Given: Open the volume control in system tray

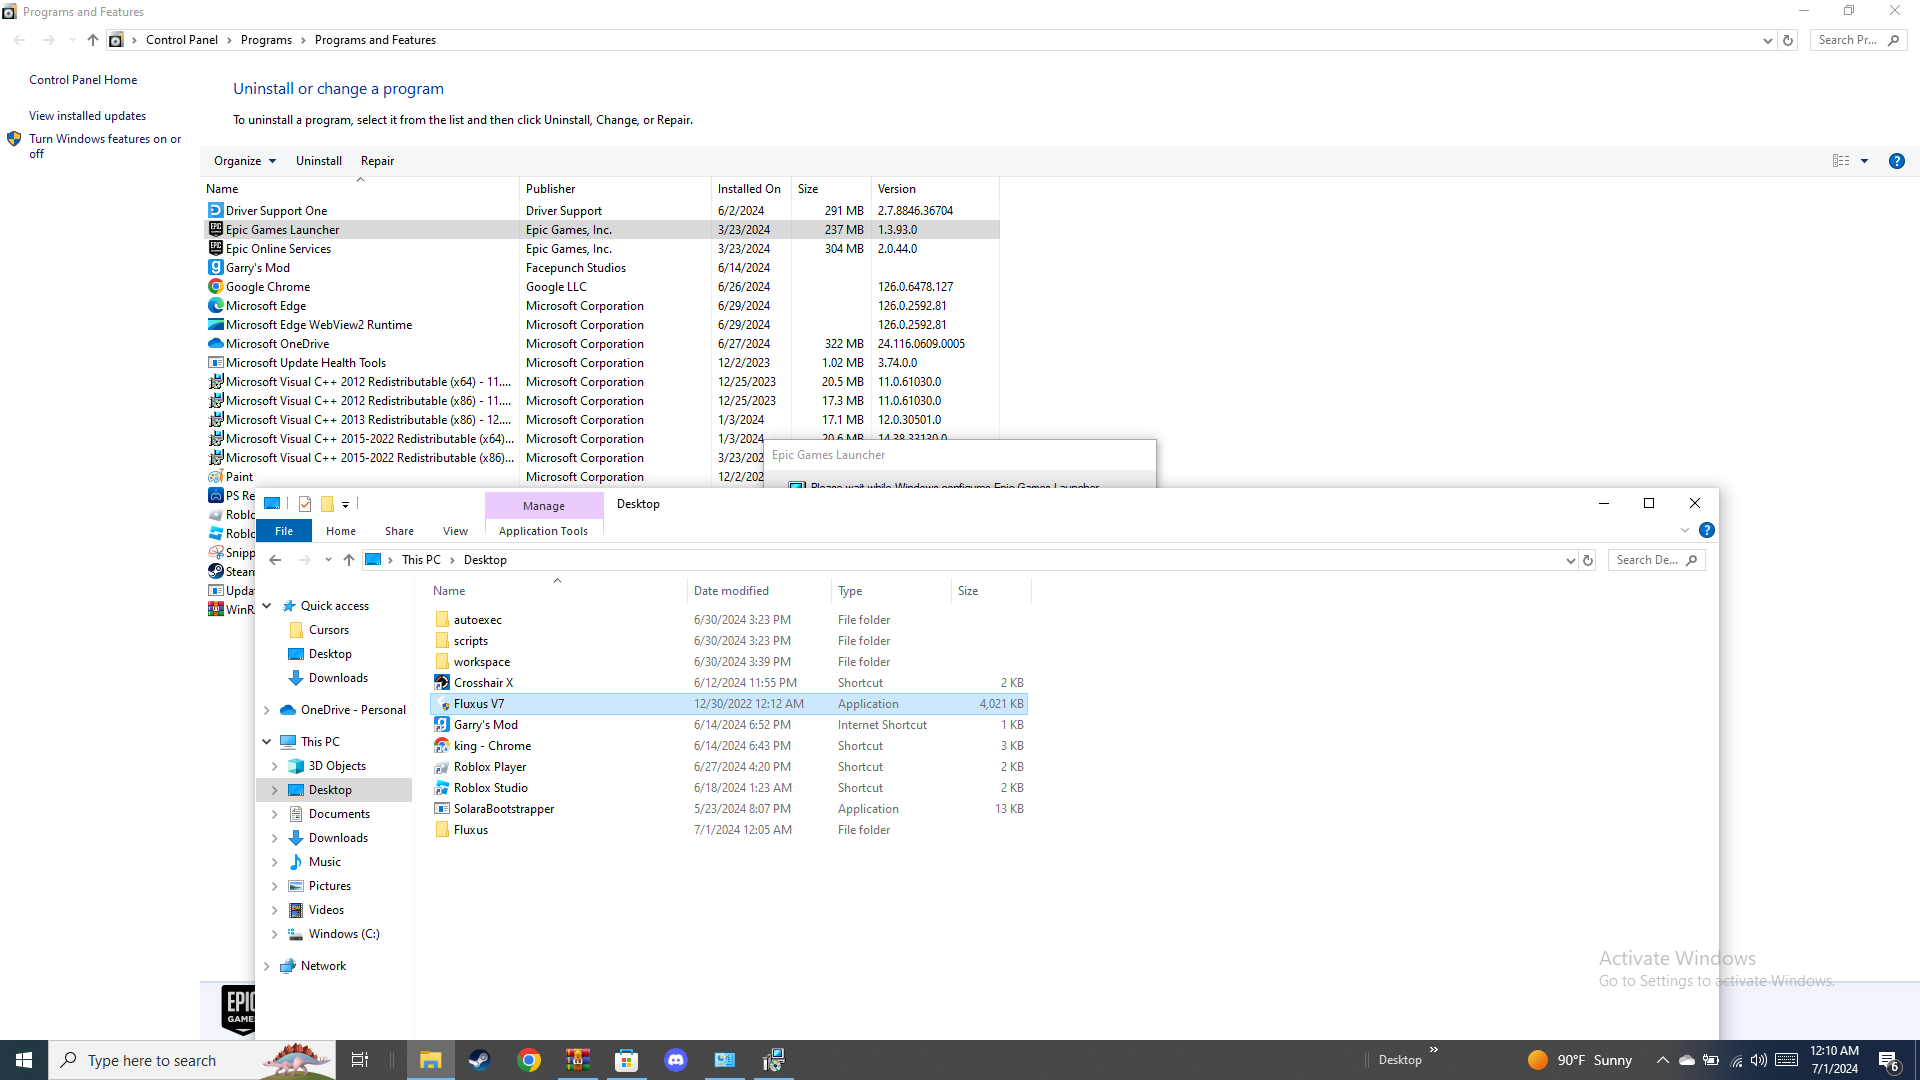Looking at the screenshot, I should (x=1759, y=1060).
